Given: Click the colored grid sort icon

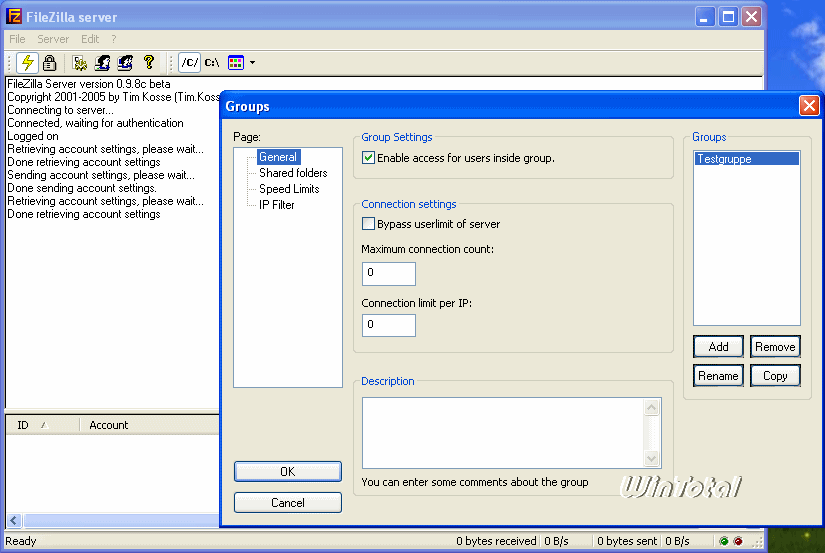Looking at the screenshot, I should (236, 63).
